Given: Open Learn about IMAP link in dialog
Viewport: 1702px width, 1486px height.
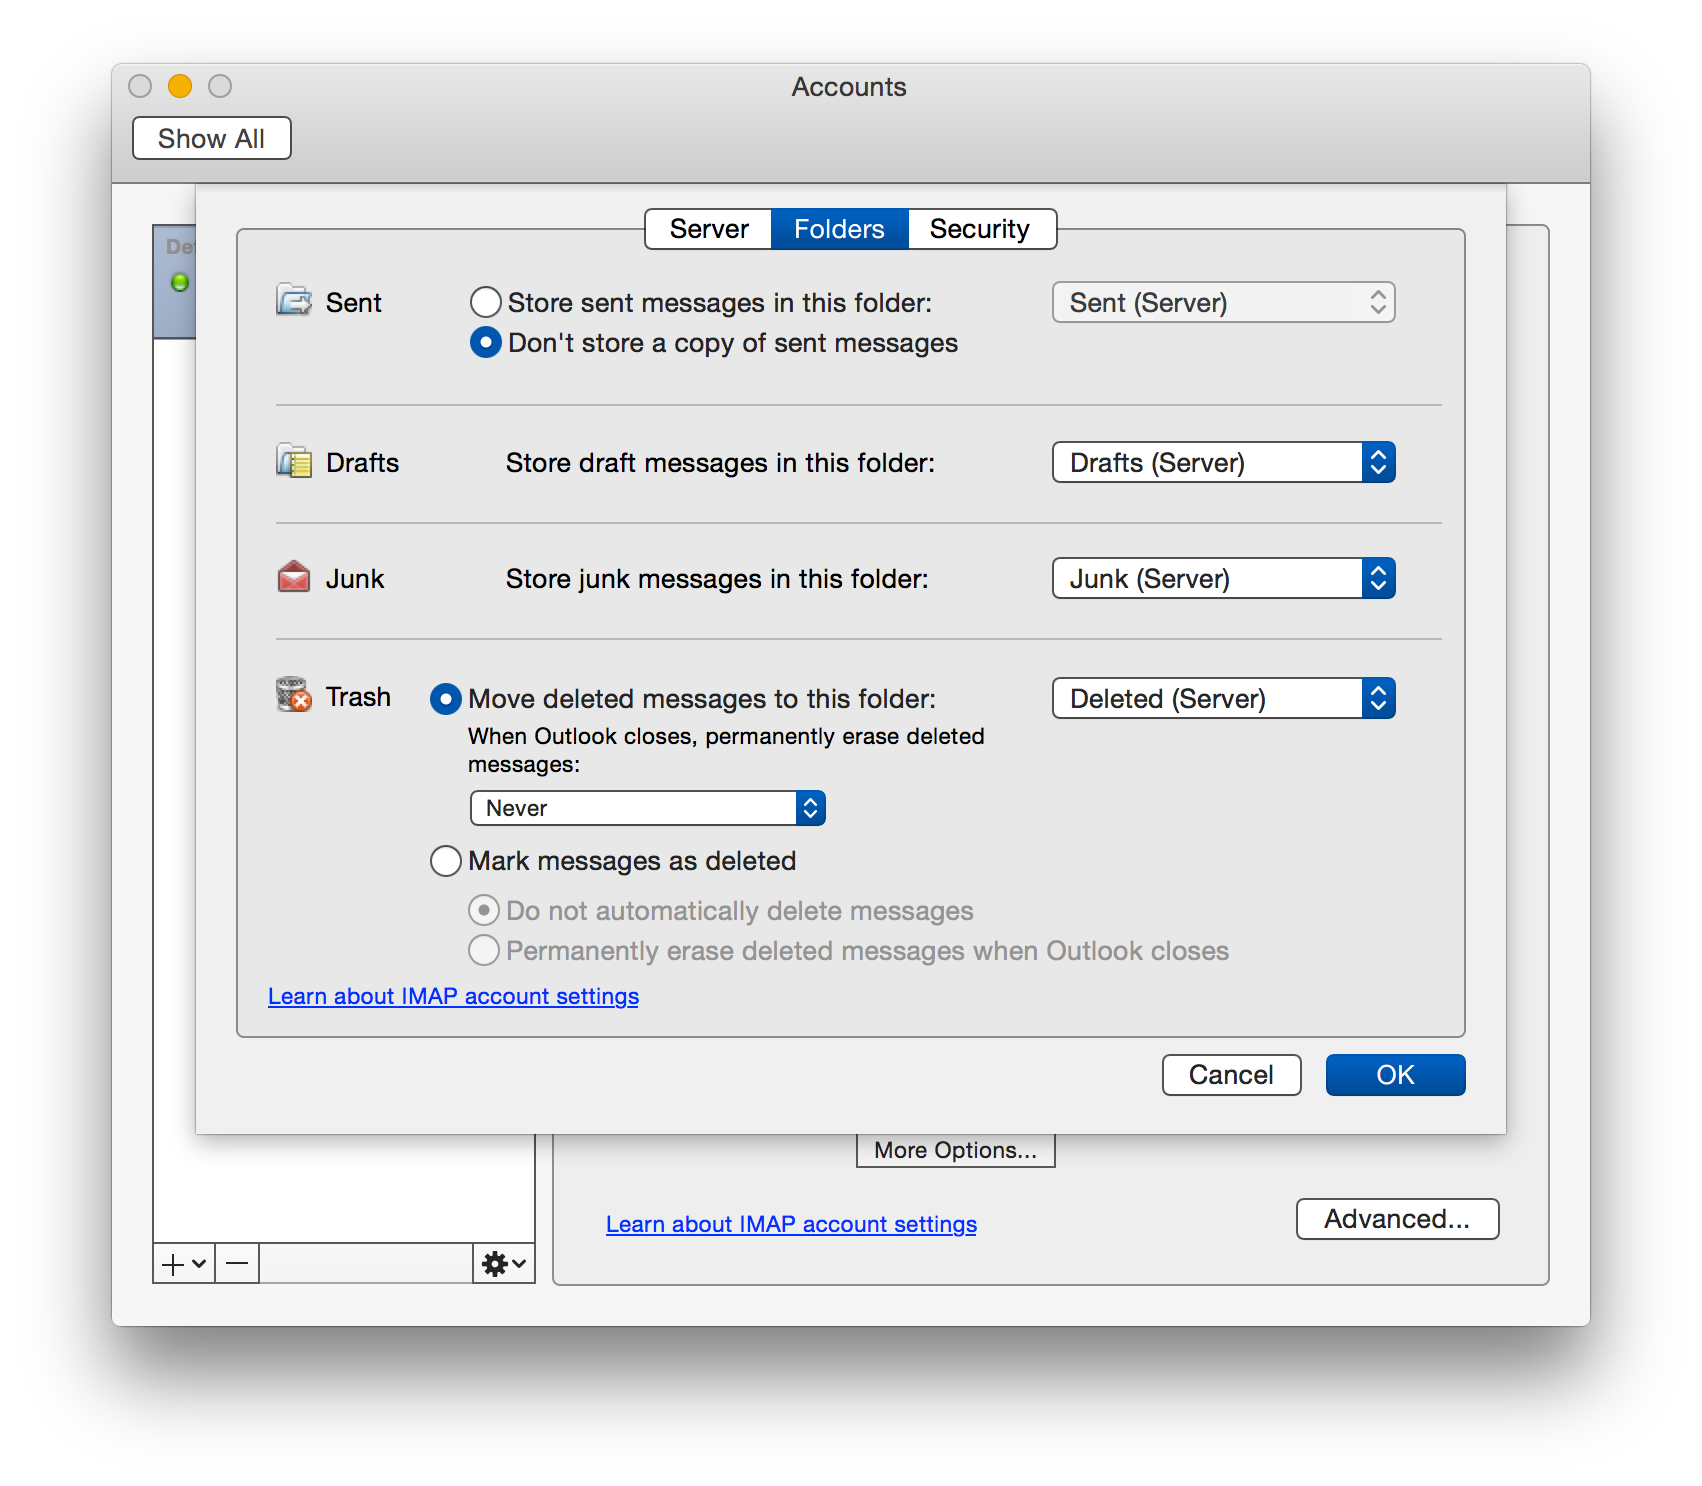Looking at the screenshot, I should [453, 996].
